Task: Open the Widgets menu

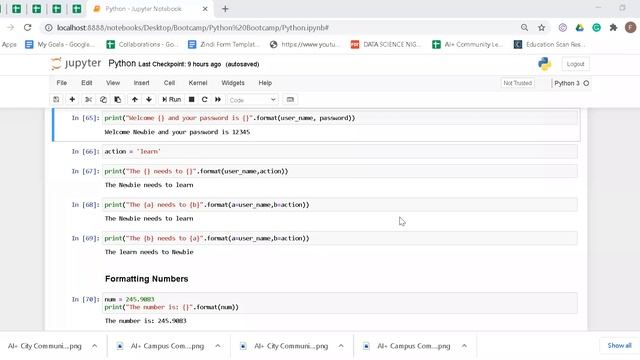Action: click(x=233, y=83)
